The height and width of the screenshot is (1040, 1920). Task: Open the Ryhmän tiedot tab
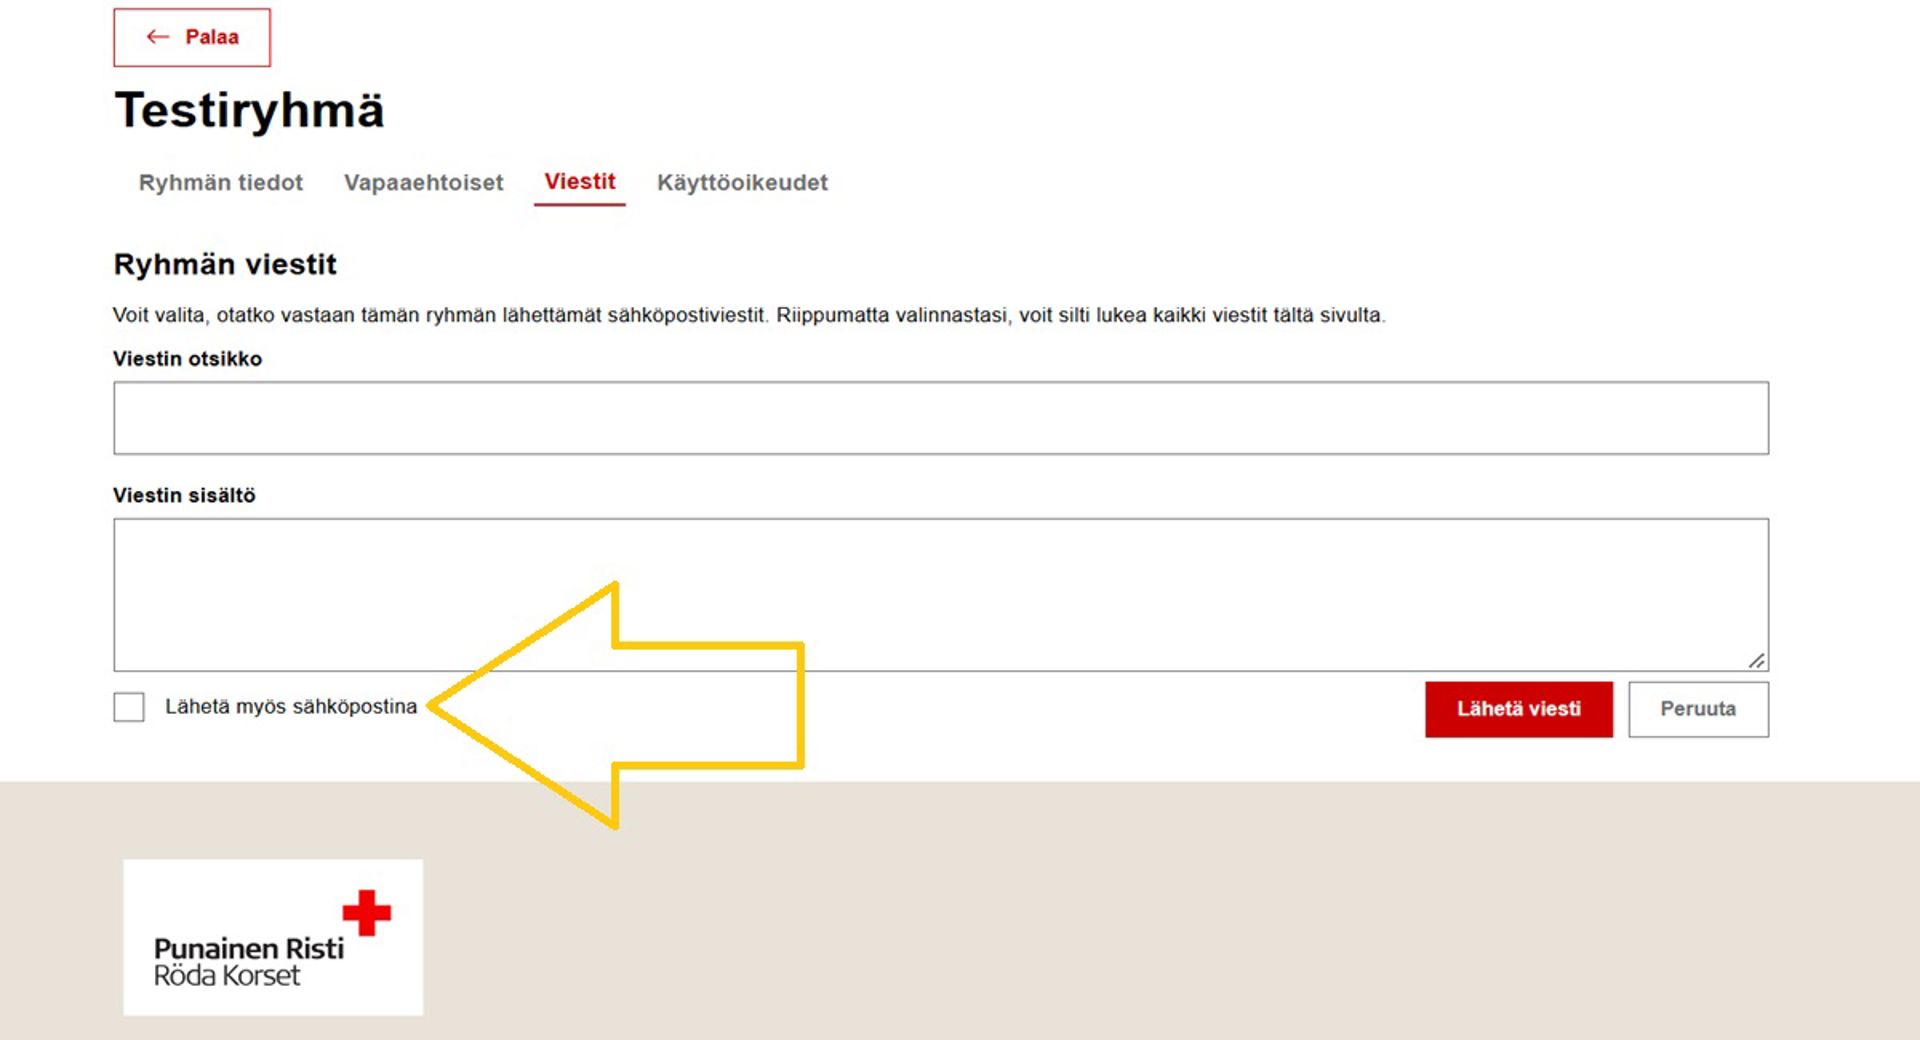pyautogui.click(x=220, y=183)
